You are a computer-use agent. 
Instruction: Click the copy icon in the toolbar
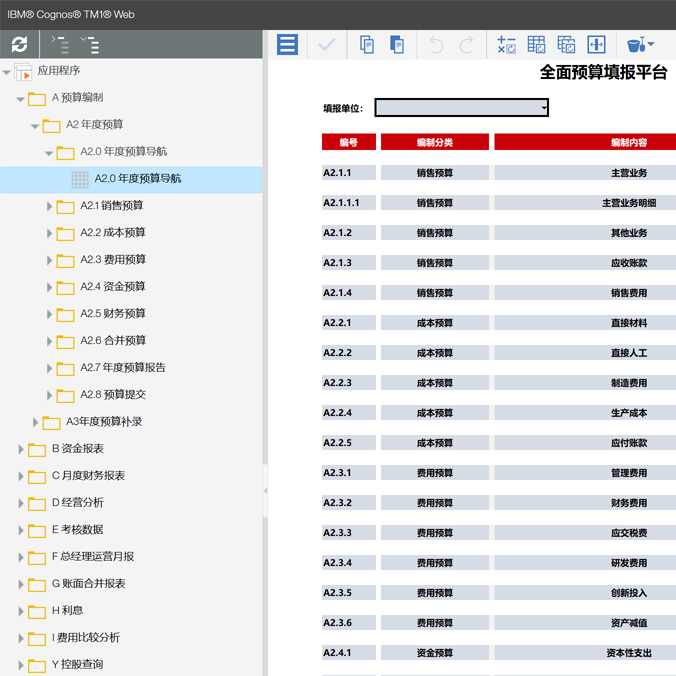tap(366, 44)
